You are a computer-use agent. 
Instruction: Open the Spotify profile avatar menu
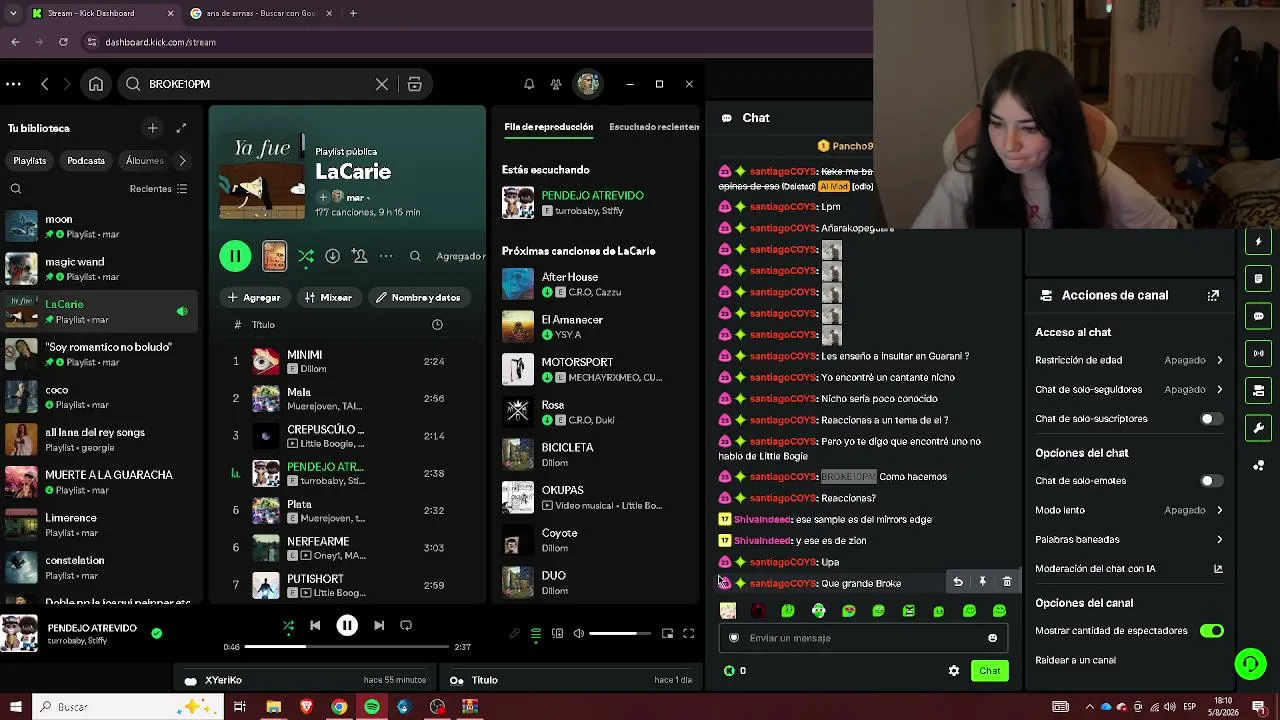(x=588, y=84)
